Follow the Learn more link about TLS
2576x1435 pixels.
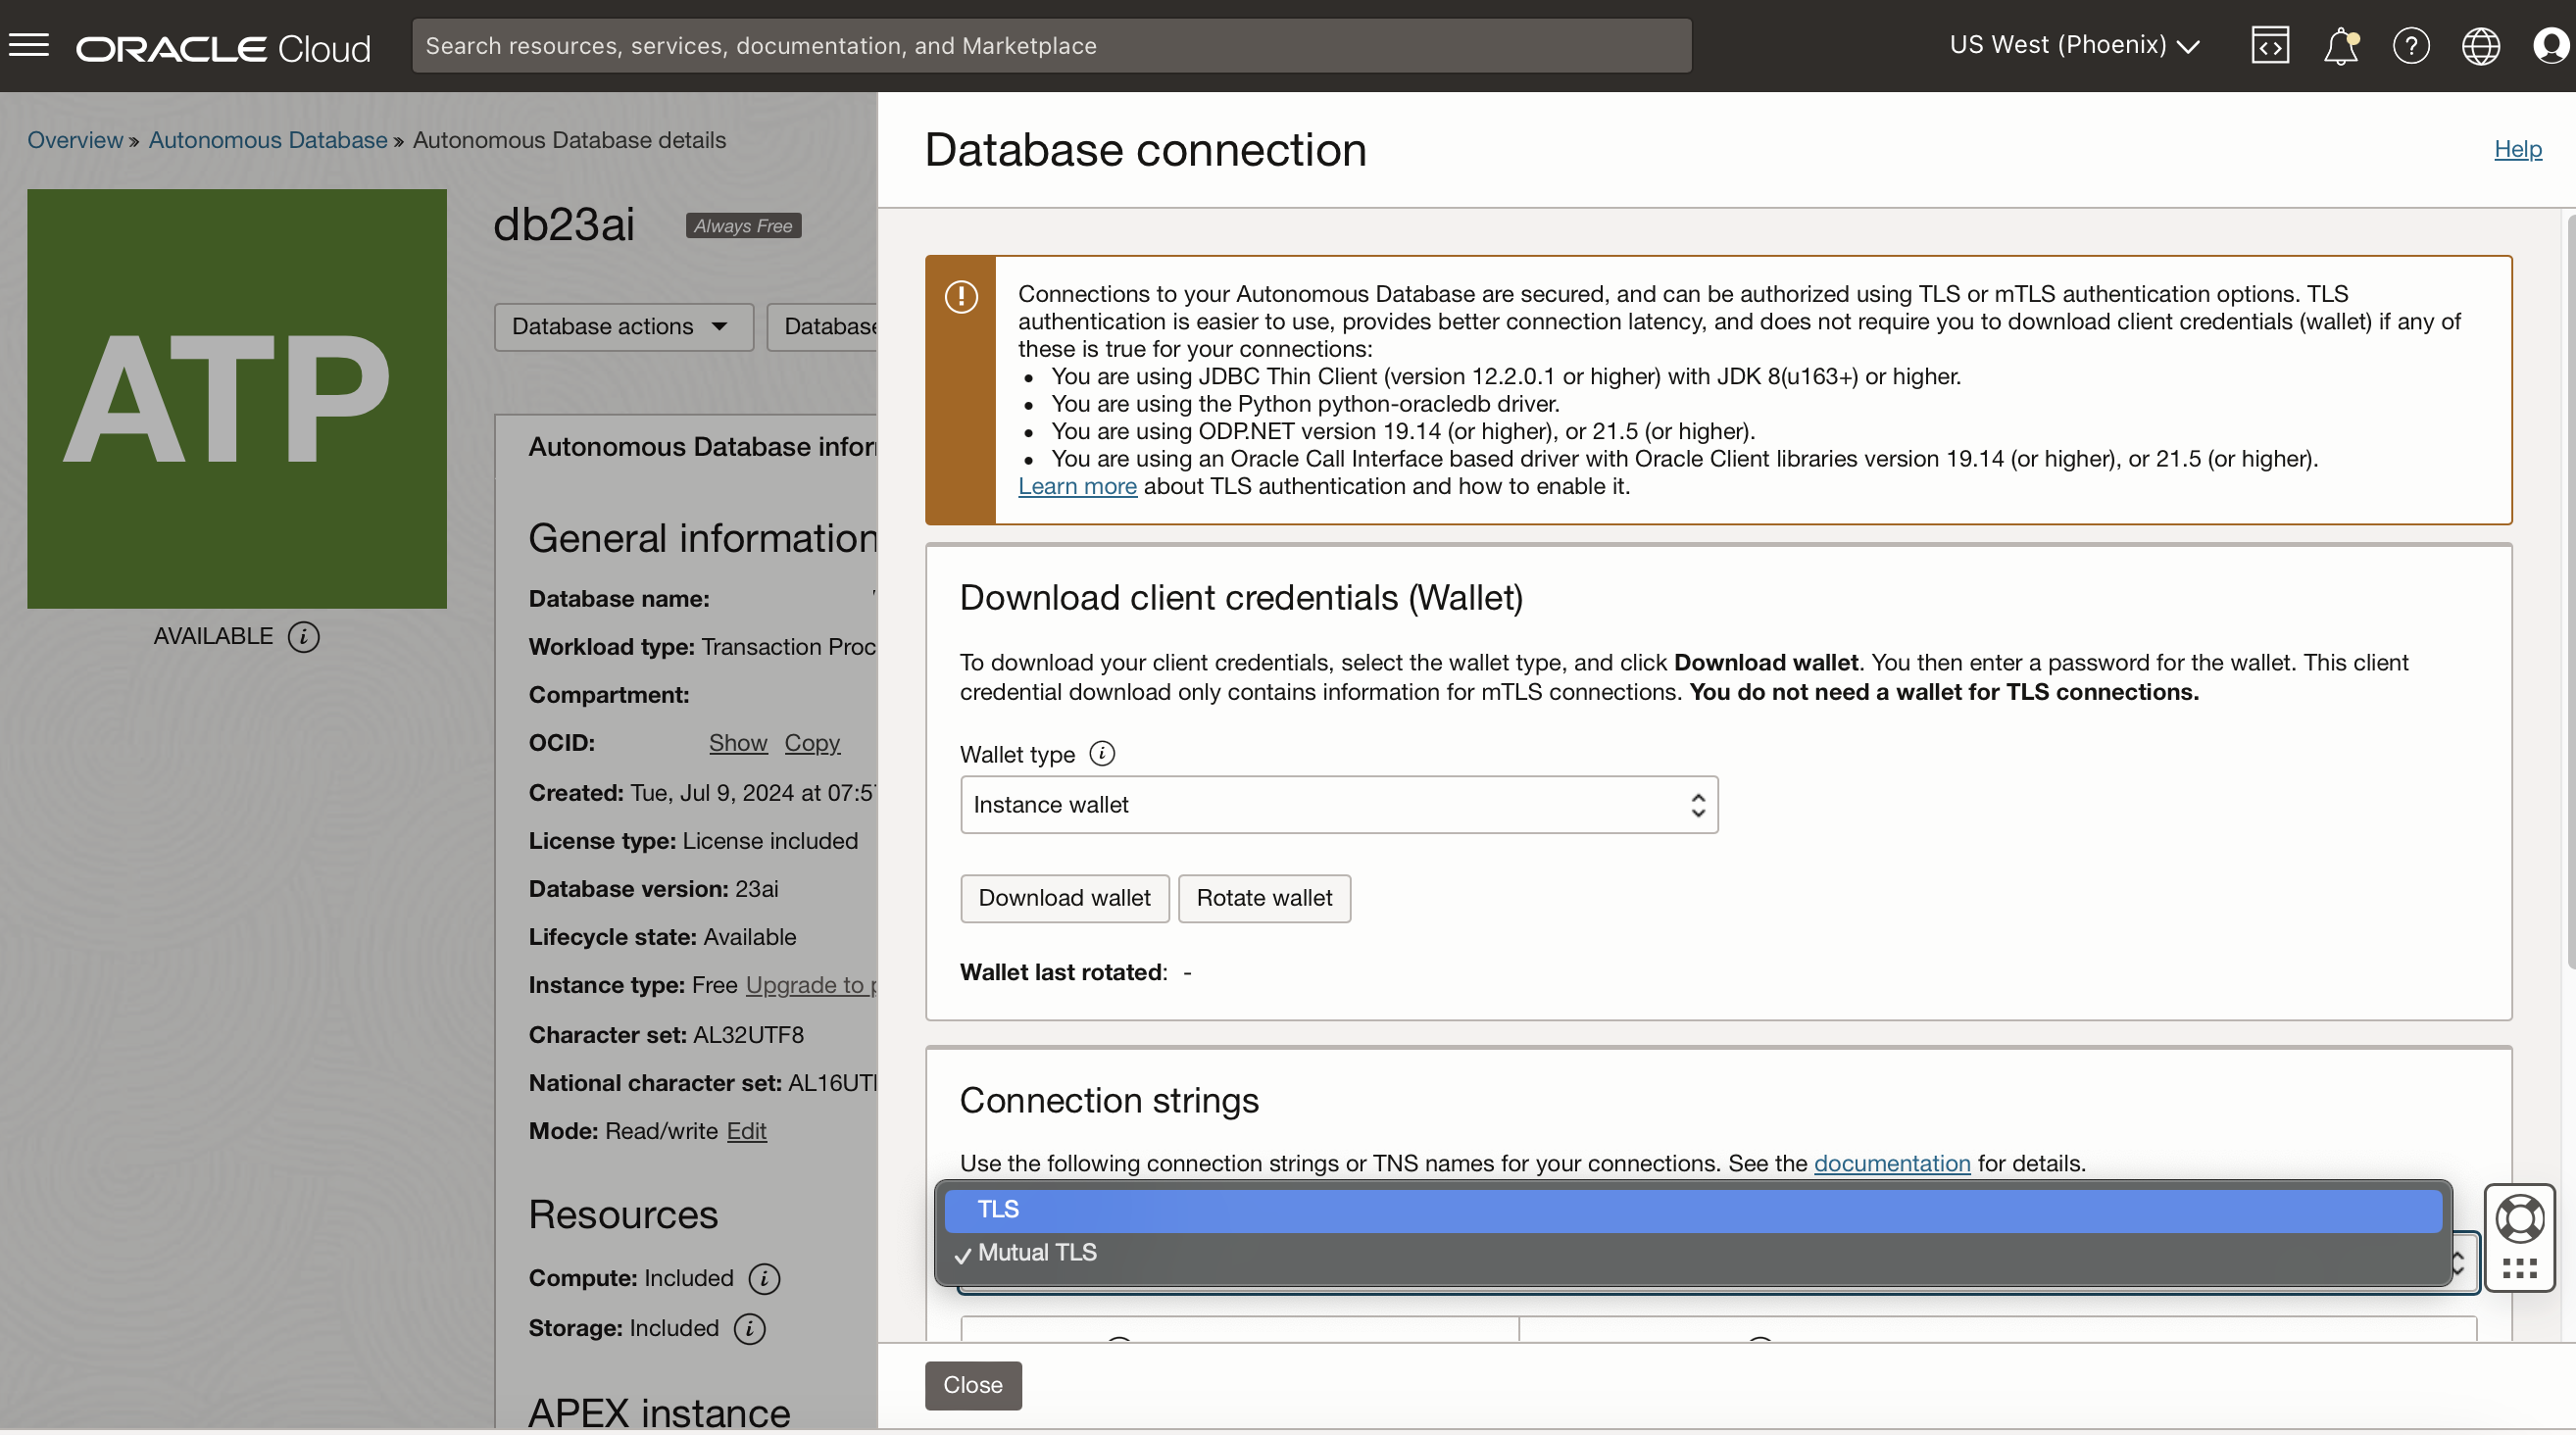click(x=1077, y=486)
